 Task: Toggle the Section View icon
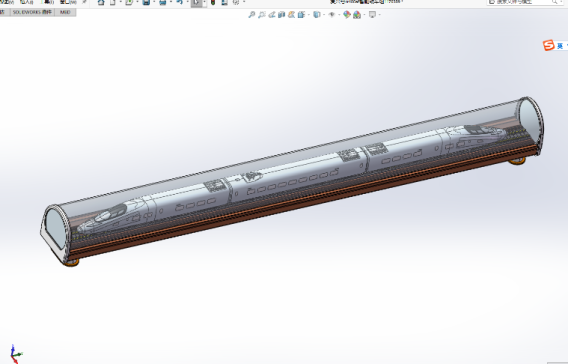point(281,14)
